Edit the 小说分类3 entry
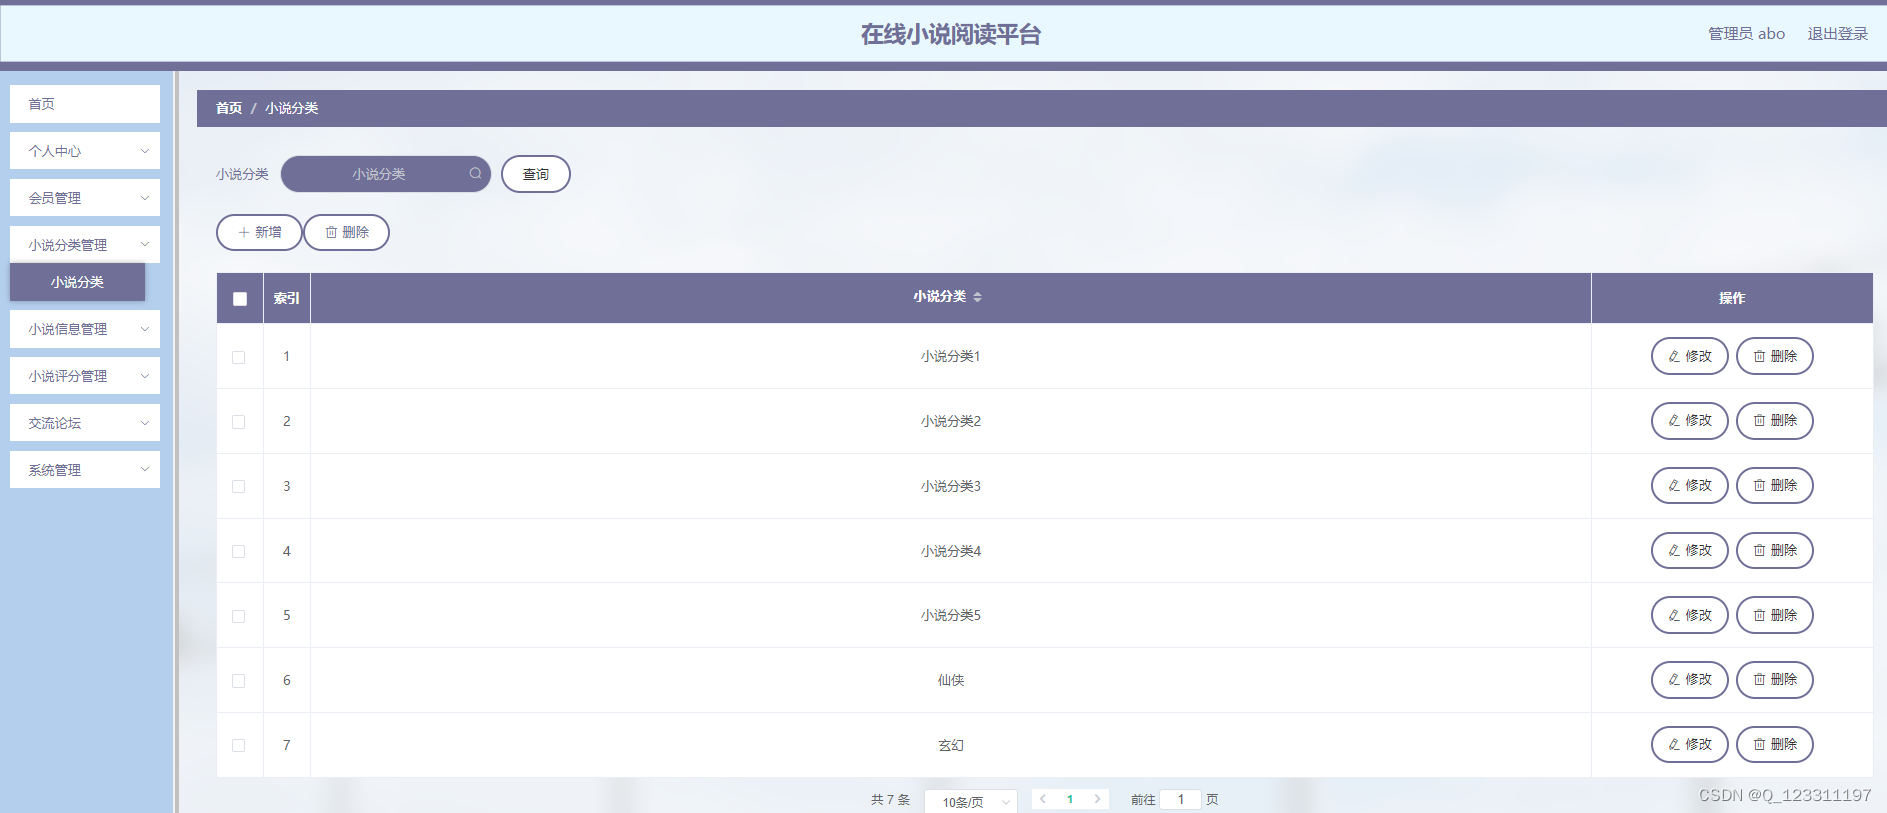1887x813 pixels. 1689,486
